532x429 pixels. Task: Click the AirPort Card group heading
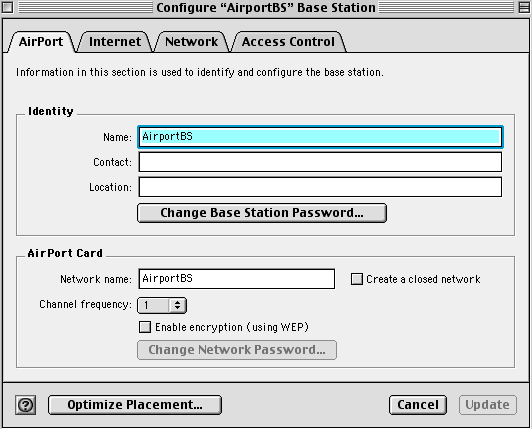tap(65, 253)
